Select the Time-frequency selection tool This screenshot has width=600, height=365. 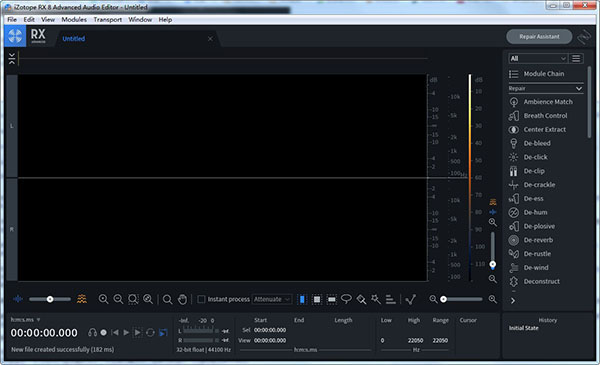point(317,299)
